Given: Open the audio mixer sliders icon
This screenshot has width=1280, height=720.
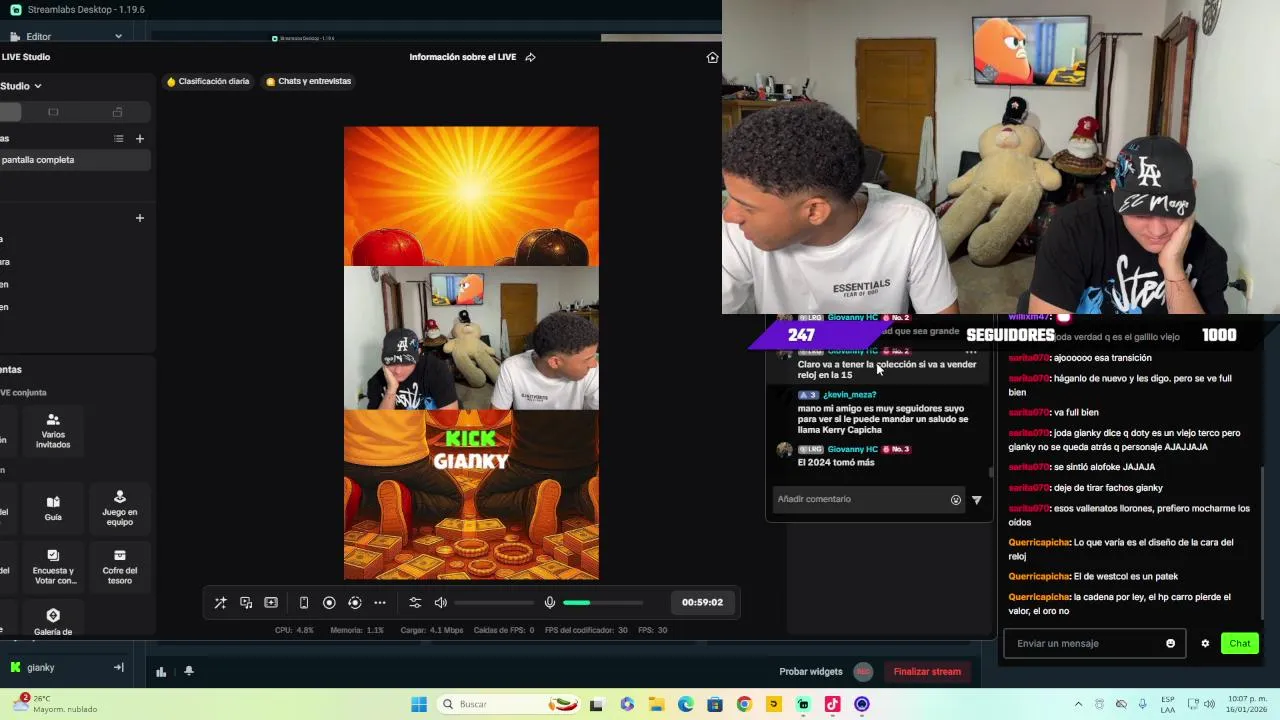Looking at the screenshot, I should [415, 603].
